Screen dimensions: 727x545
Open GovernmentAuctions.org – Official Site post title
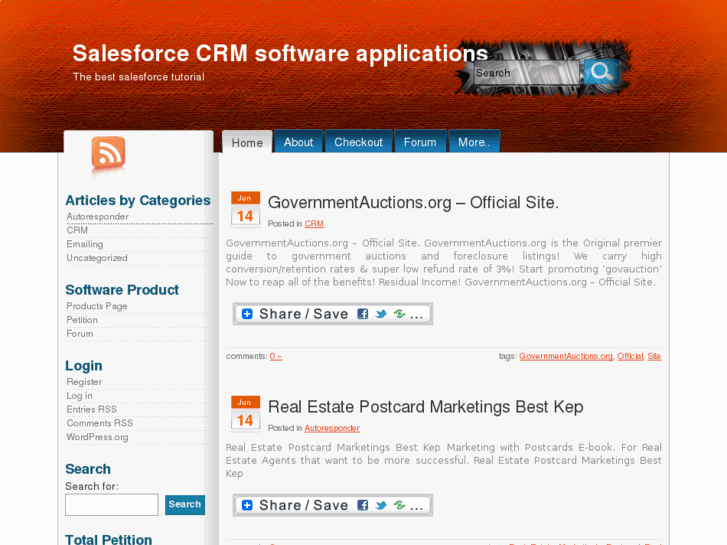[413, 203]
